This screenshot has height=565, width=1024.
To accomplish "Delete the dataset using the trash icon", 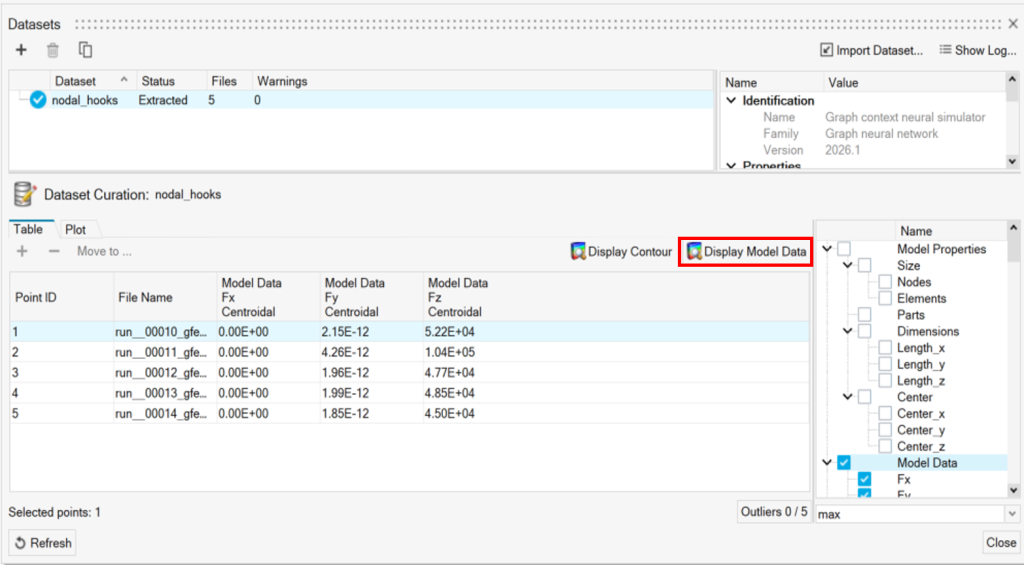I will pos(53,50).
